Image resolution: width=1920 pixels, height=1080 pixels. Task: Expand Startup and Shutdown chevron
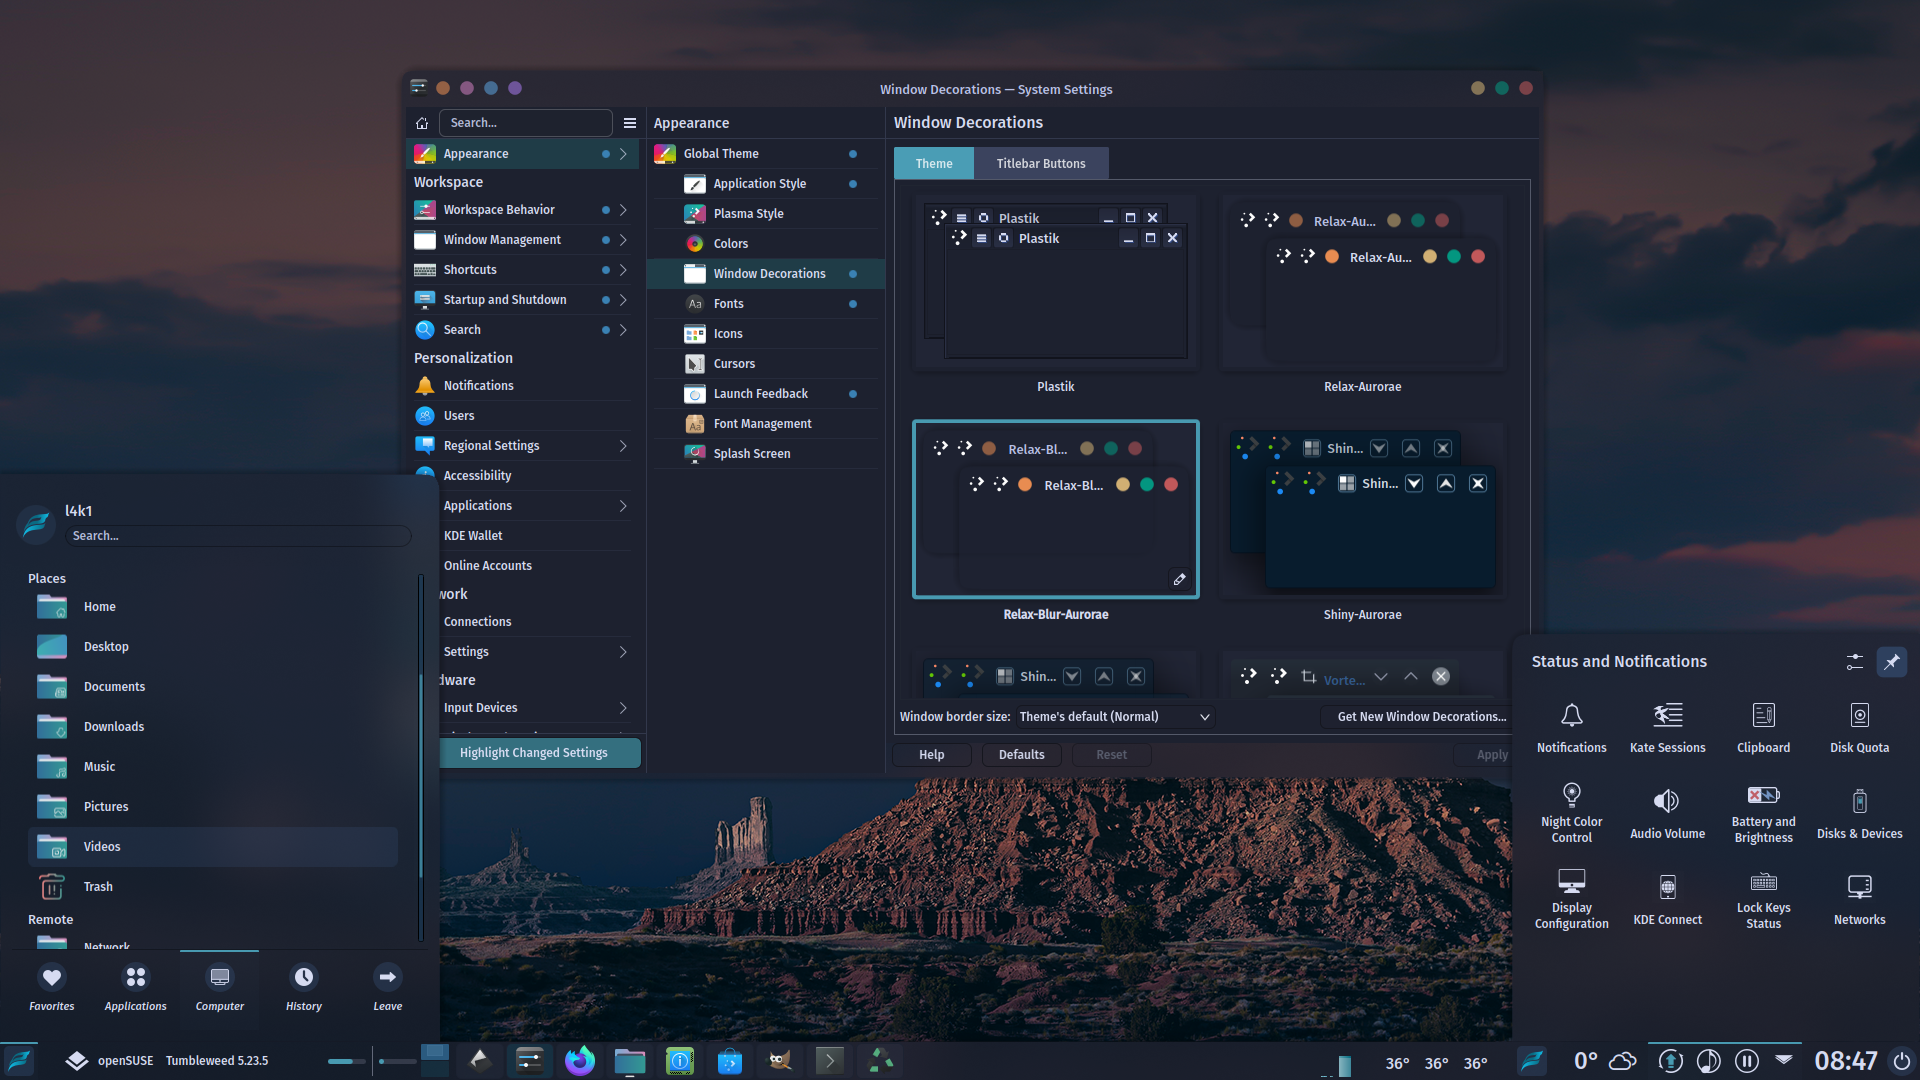(623, 300)
